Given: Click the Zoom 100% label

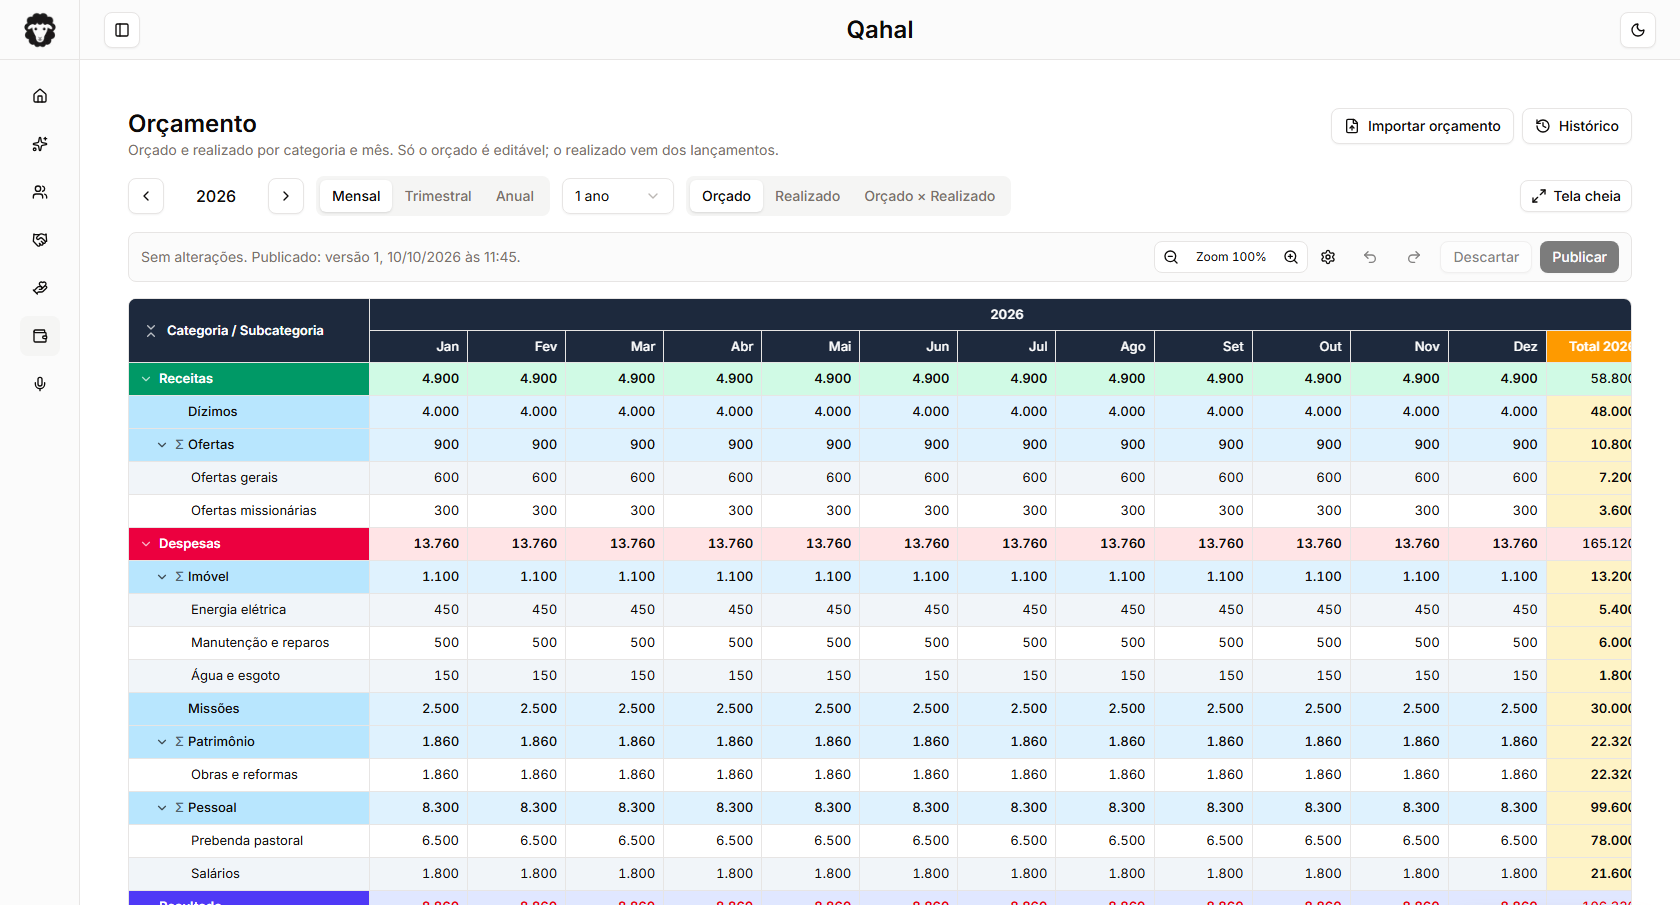Looking at the screenshot, I should point(1231,257).
